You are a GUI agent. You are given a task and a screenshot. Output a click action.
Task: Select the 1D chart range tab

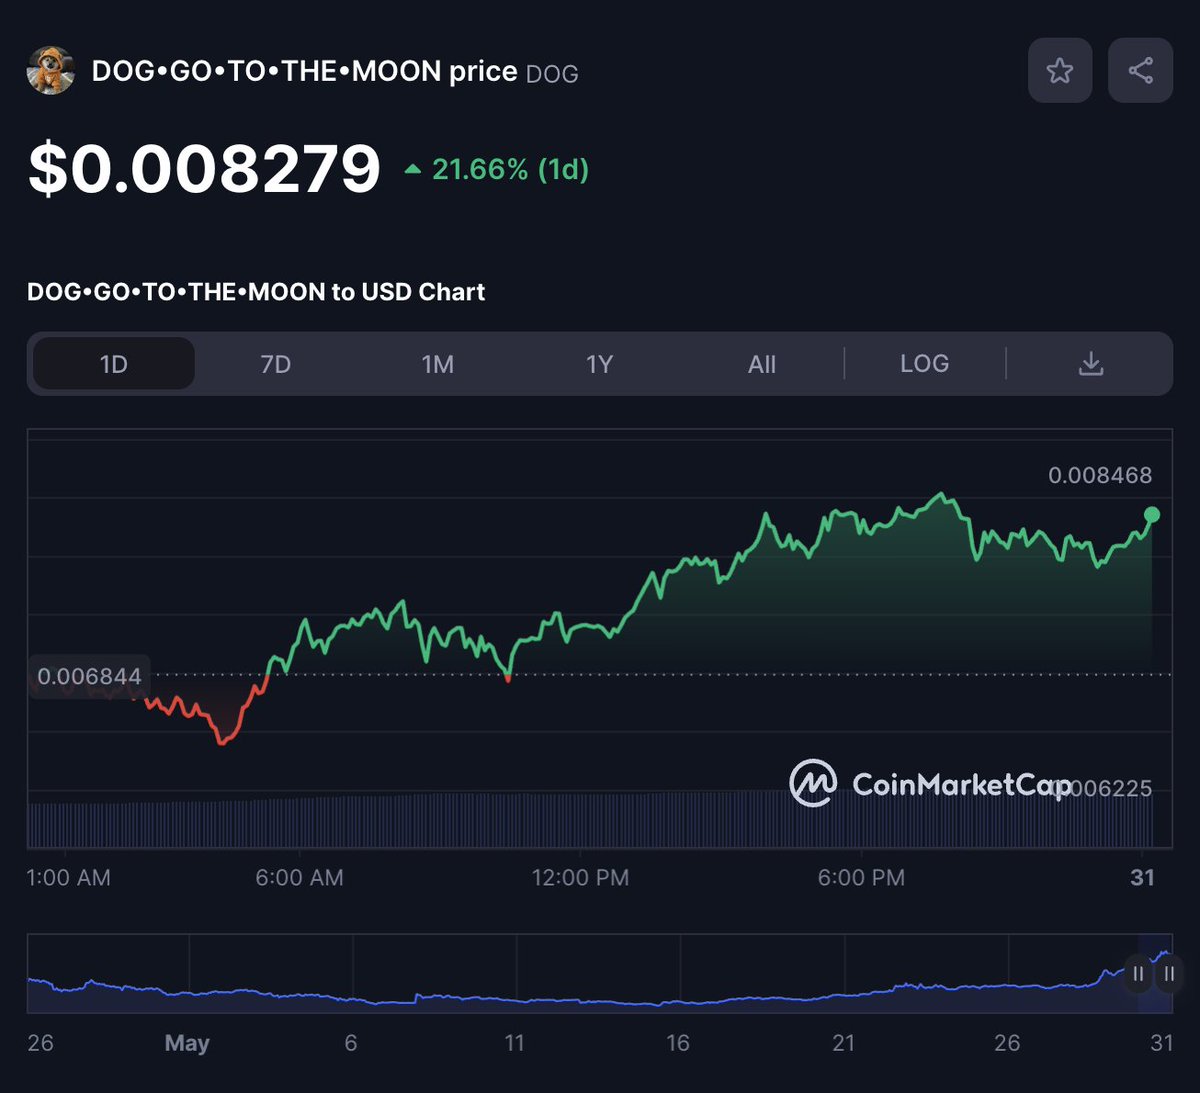114,364
